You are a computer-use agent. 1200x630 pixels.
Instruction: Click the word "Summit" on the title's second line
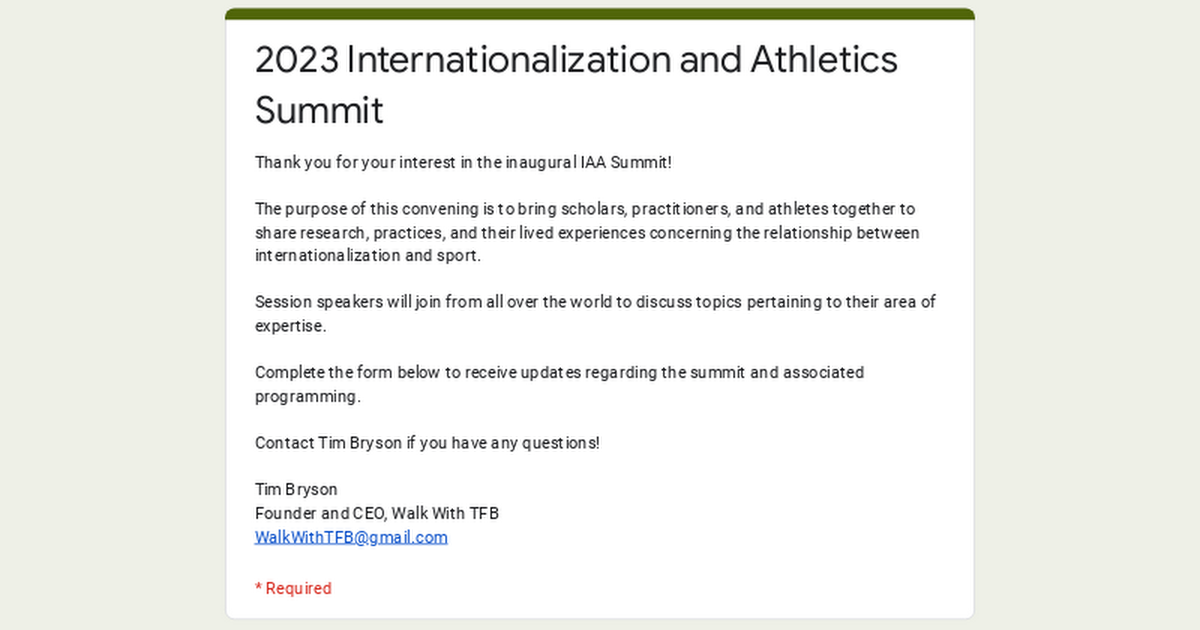tap(319, 110)
